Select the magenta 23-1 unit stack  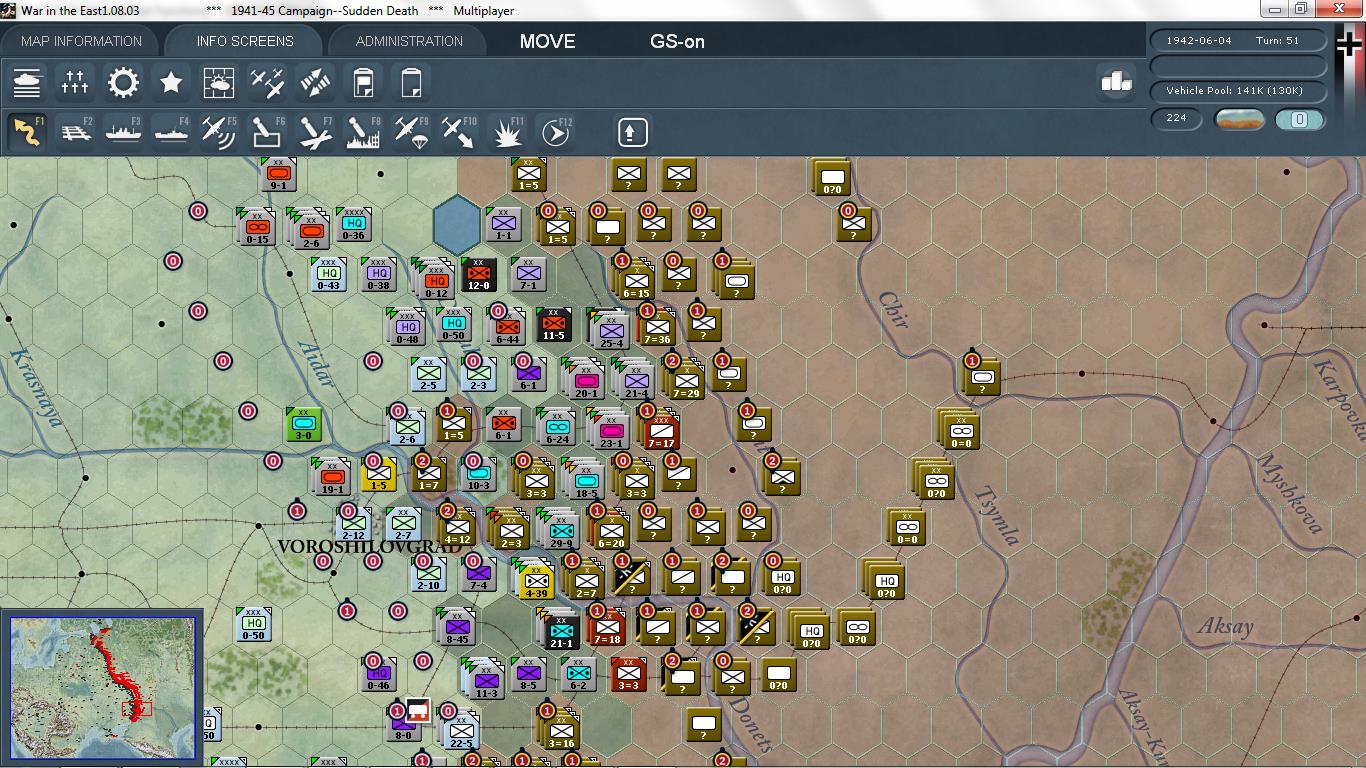click(610, 429)
